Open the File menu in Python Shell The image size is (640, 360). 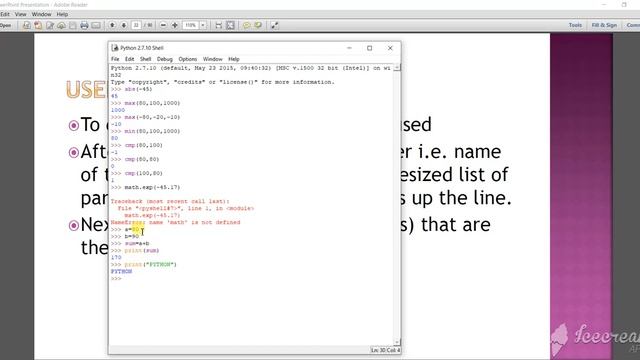coord(115,59)
